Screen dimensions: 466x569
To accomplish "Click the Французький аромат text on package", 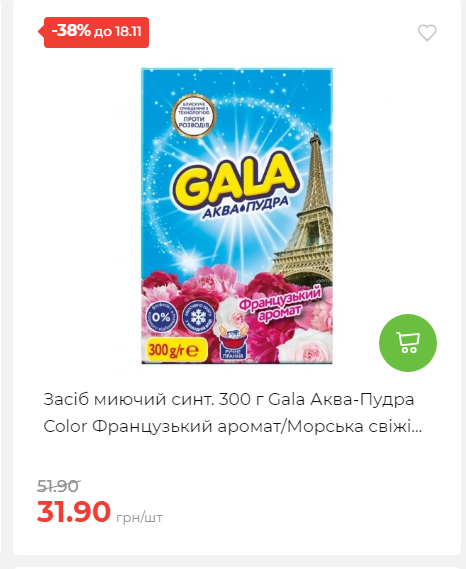I will pyautogui.click(x=280, y=305).
